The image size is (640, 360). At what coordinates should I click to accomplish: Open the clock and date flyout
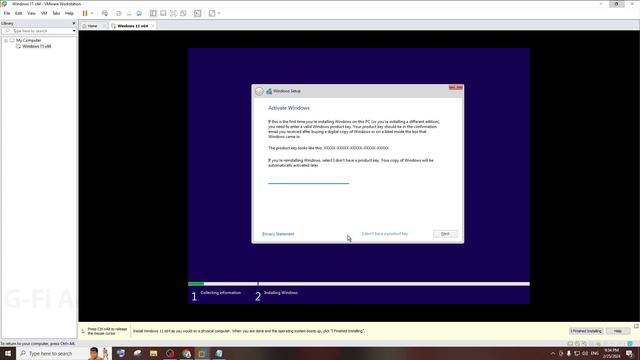[x=611, y=353]
